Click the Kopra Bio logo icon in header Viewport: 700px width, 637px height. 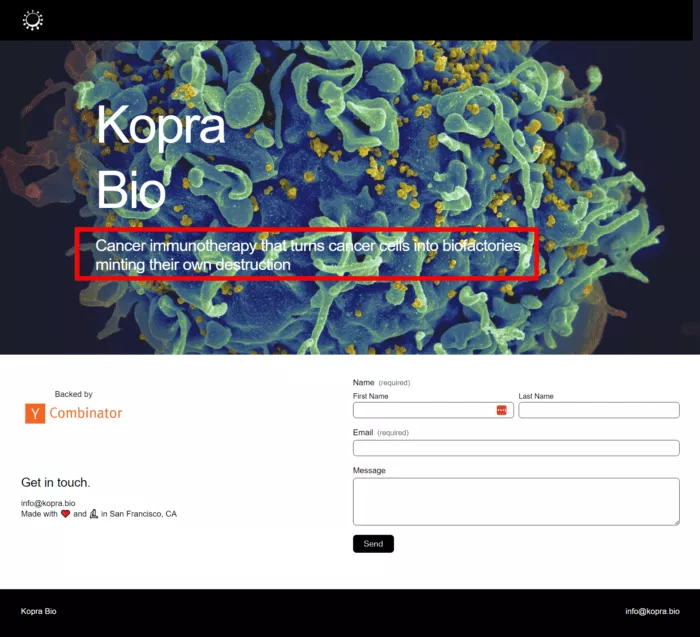coord(33,20)
